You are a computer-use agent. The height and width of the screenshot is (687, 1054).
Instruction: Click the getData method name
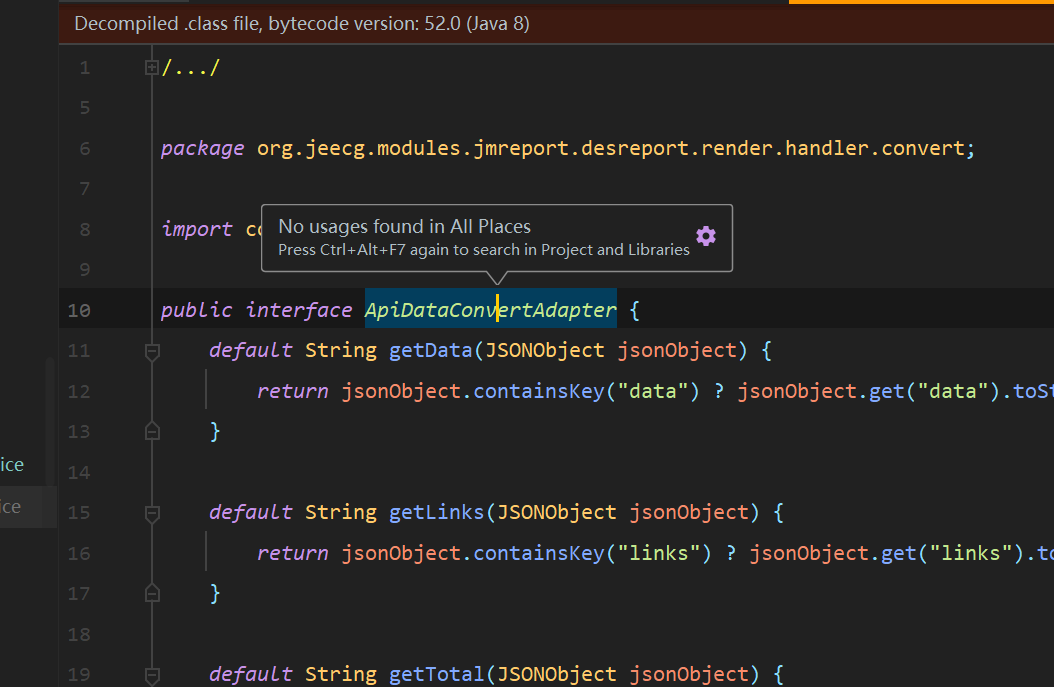click(x=430, y=350)
